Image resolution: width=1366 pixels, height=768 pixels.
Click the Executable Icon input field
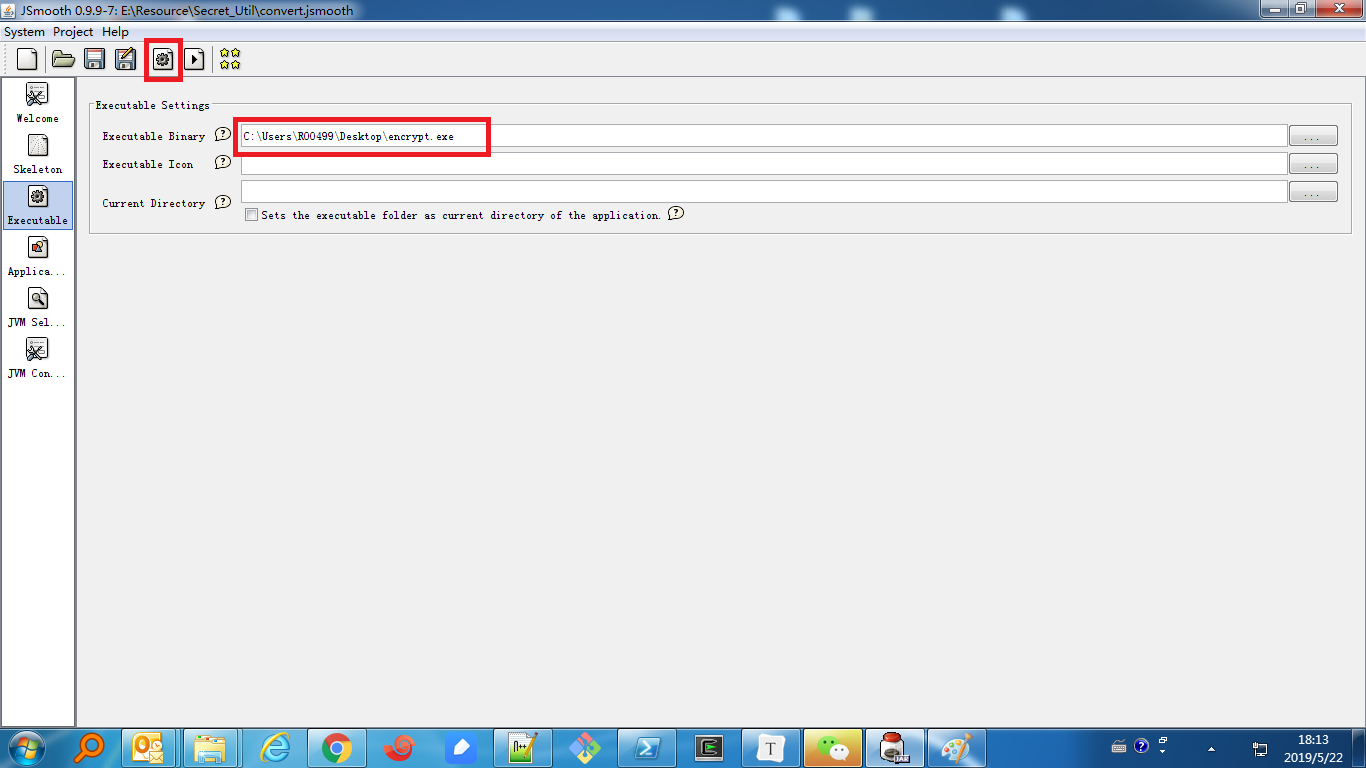pyautogui.click(x=764, y=164)
